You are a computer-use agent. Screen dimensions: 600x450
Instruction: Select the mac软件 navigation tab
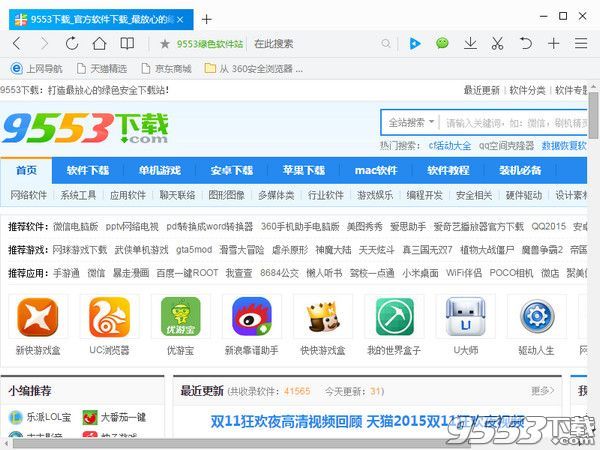pos(376,170)
